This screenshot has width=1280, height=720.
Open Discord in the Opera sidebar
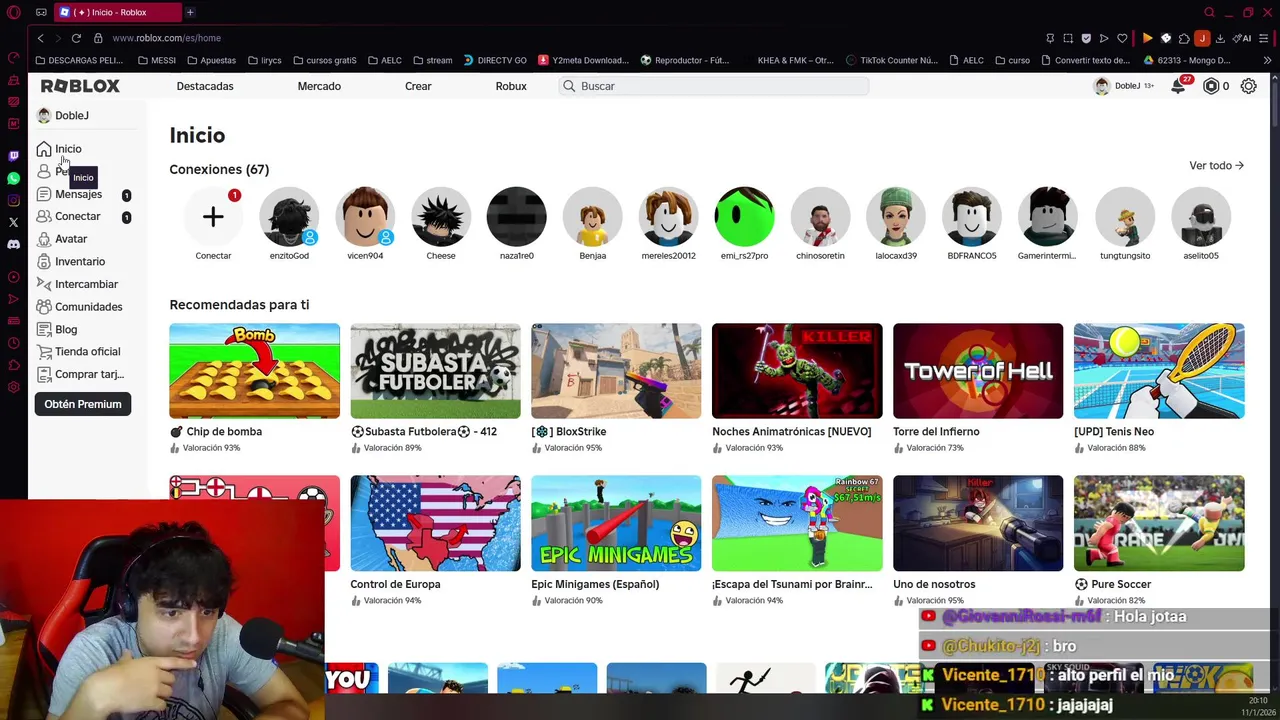point(13,244)
